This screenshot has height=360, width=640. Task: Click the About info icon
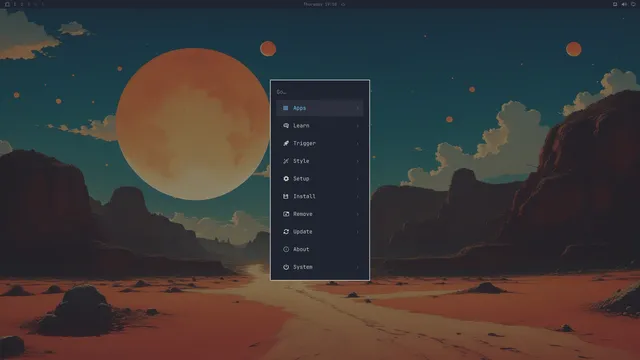tap(286, 249)
